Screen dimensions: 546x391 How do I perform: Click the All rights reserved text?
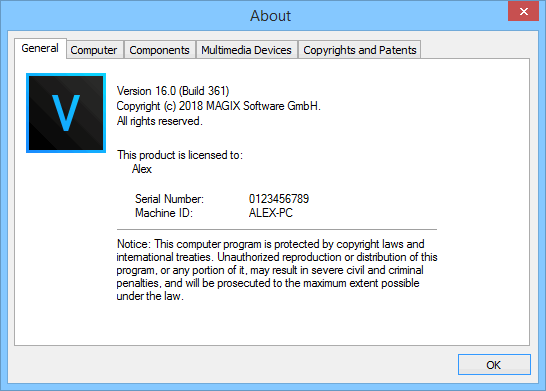click(x=159, y=121)
